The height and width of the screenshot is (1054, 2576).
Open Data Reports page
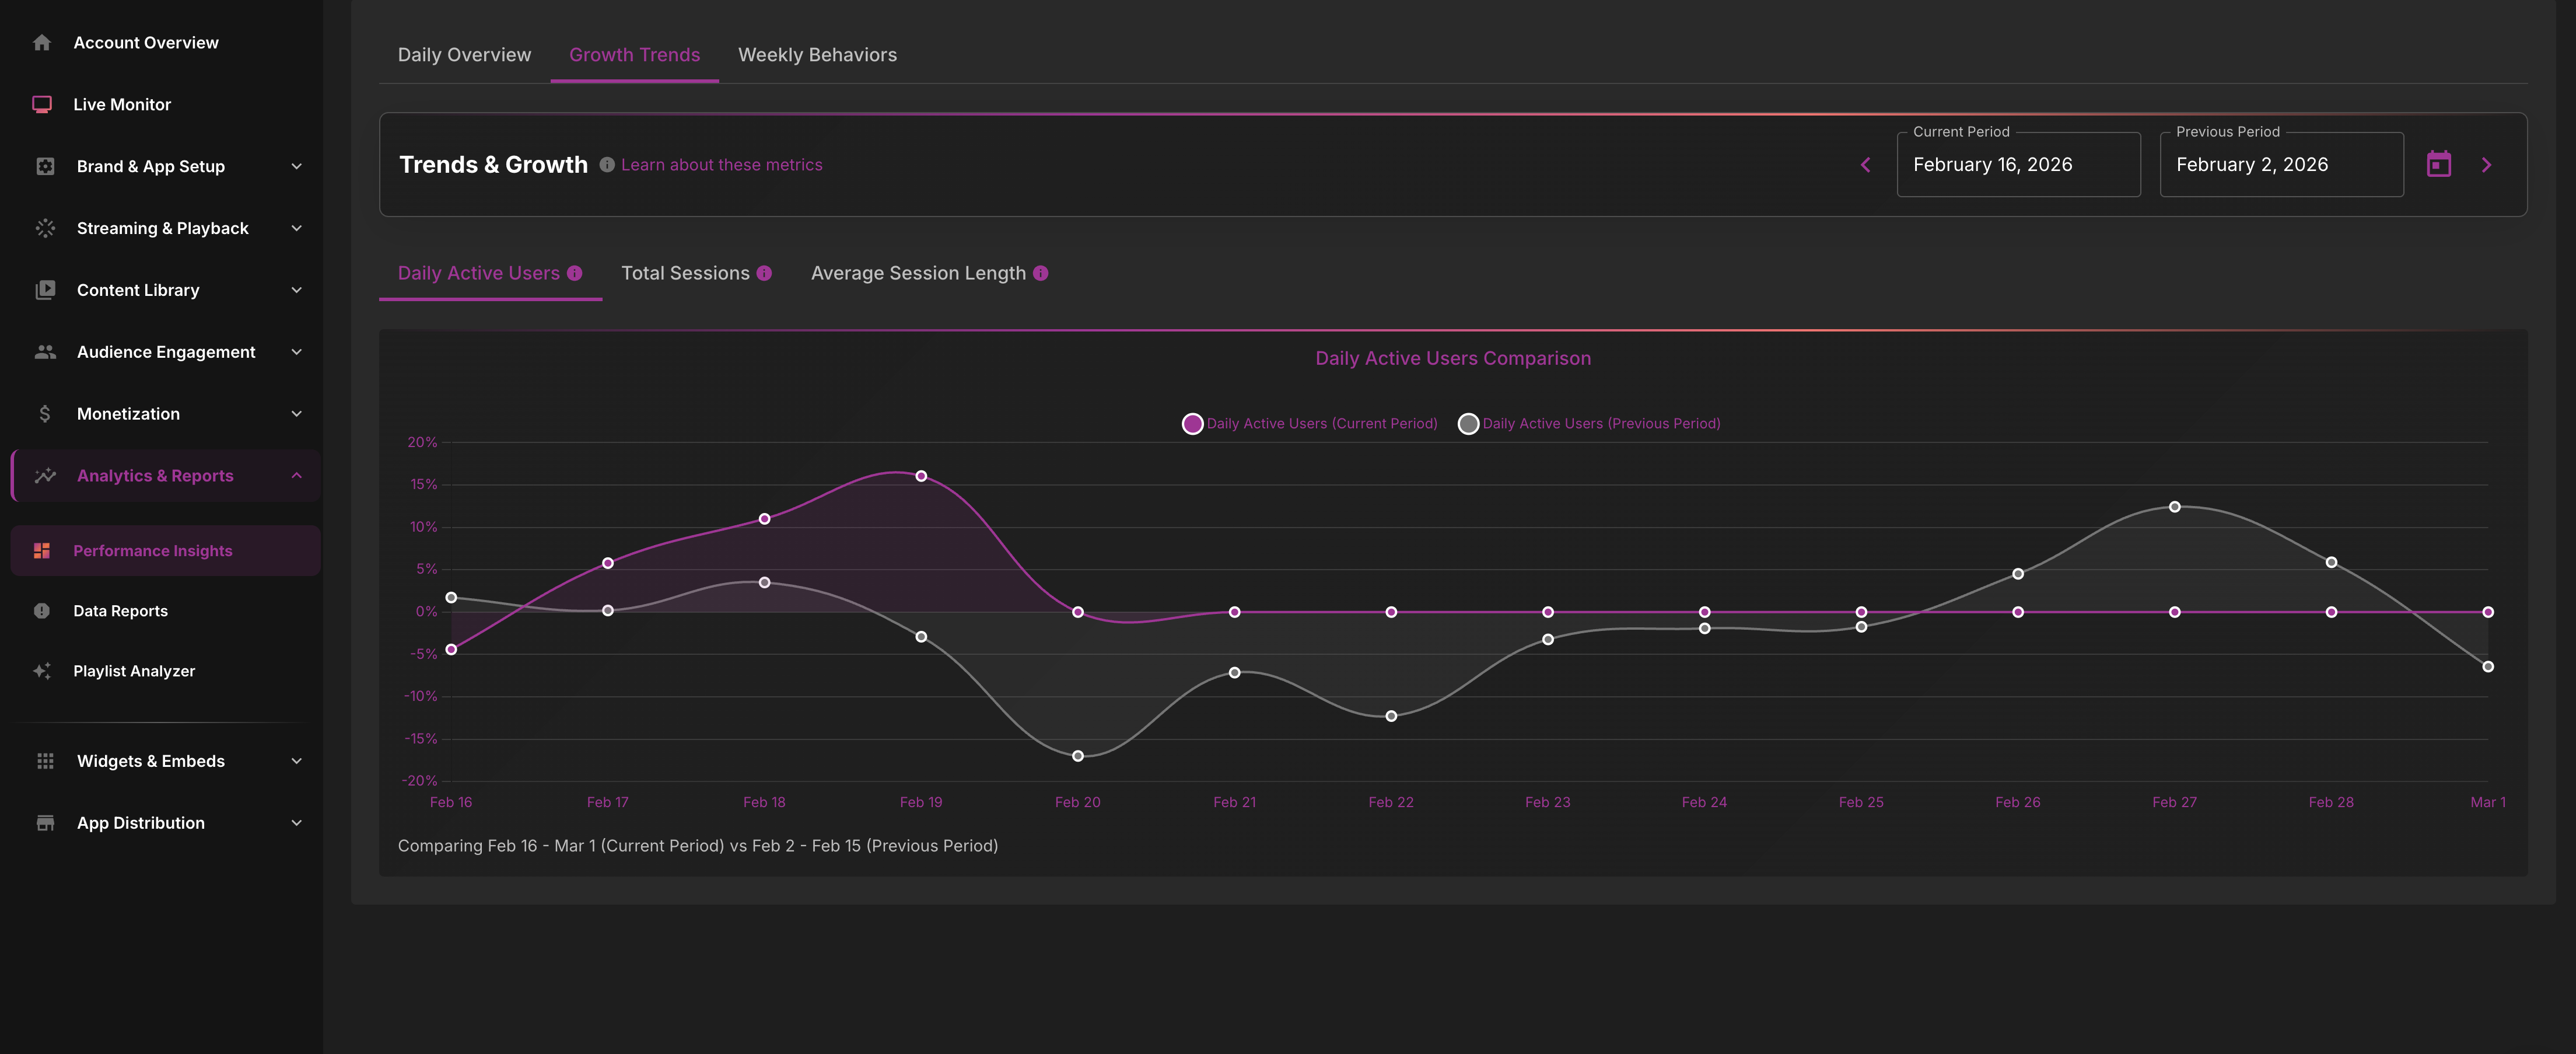[120, 611]
